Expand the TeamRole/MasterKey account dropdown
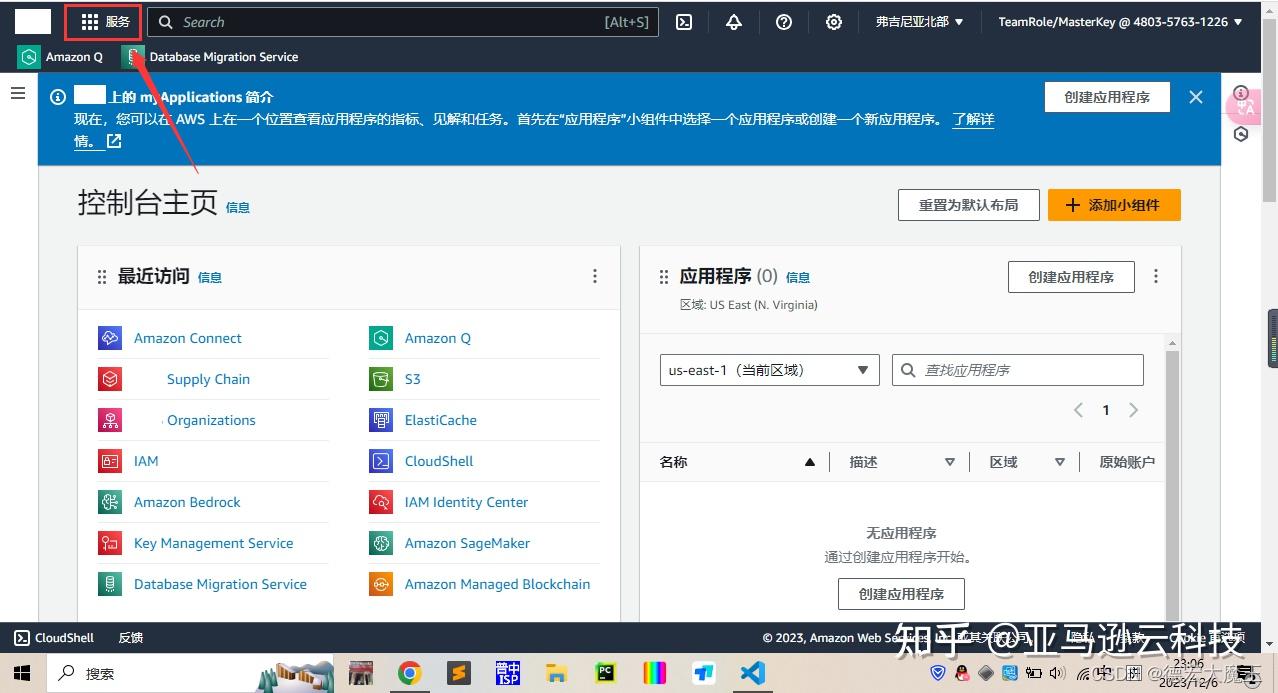1278x693 pixels. pyautogui.click(x=1121, y=22)
